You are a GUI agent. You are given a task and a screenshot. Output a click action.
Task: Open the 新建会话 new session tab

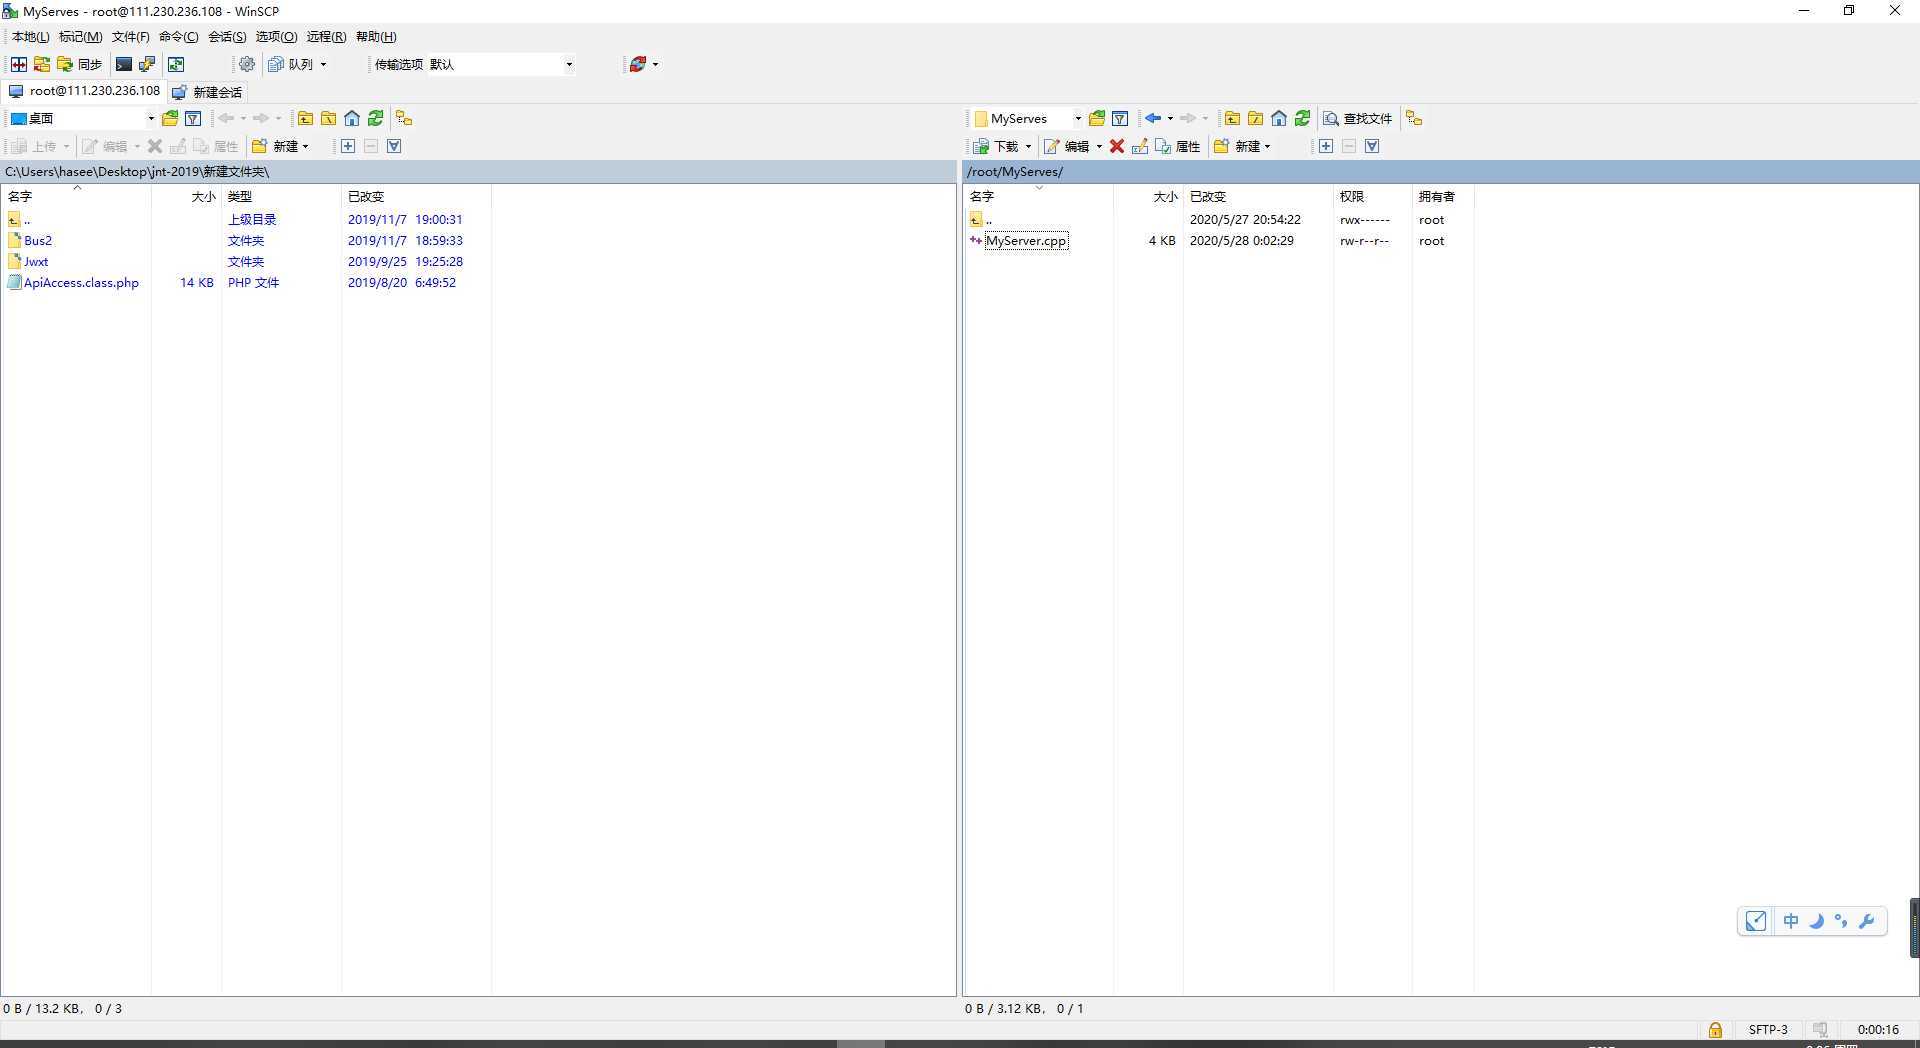click(207, 92)
